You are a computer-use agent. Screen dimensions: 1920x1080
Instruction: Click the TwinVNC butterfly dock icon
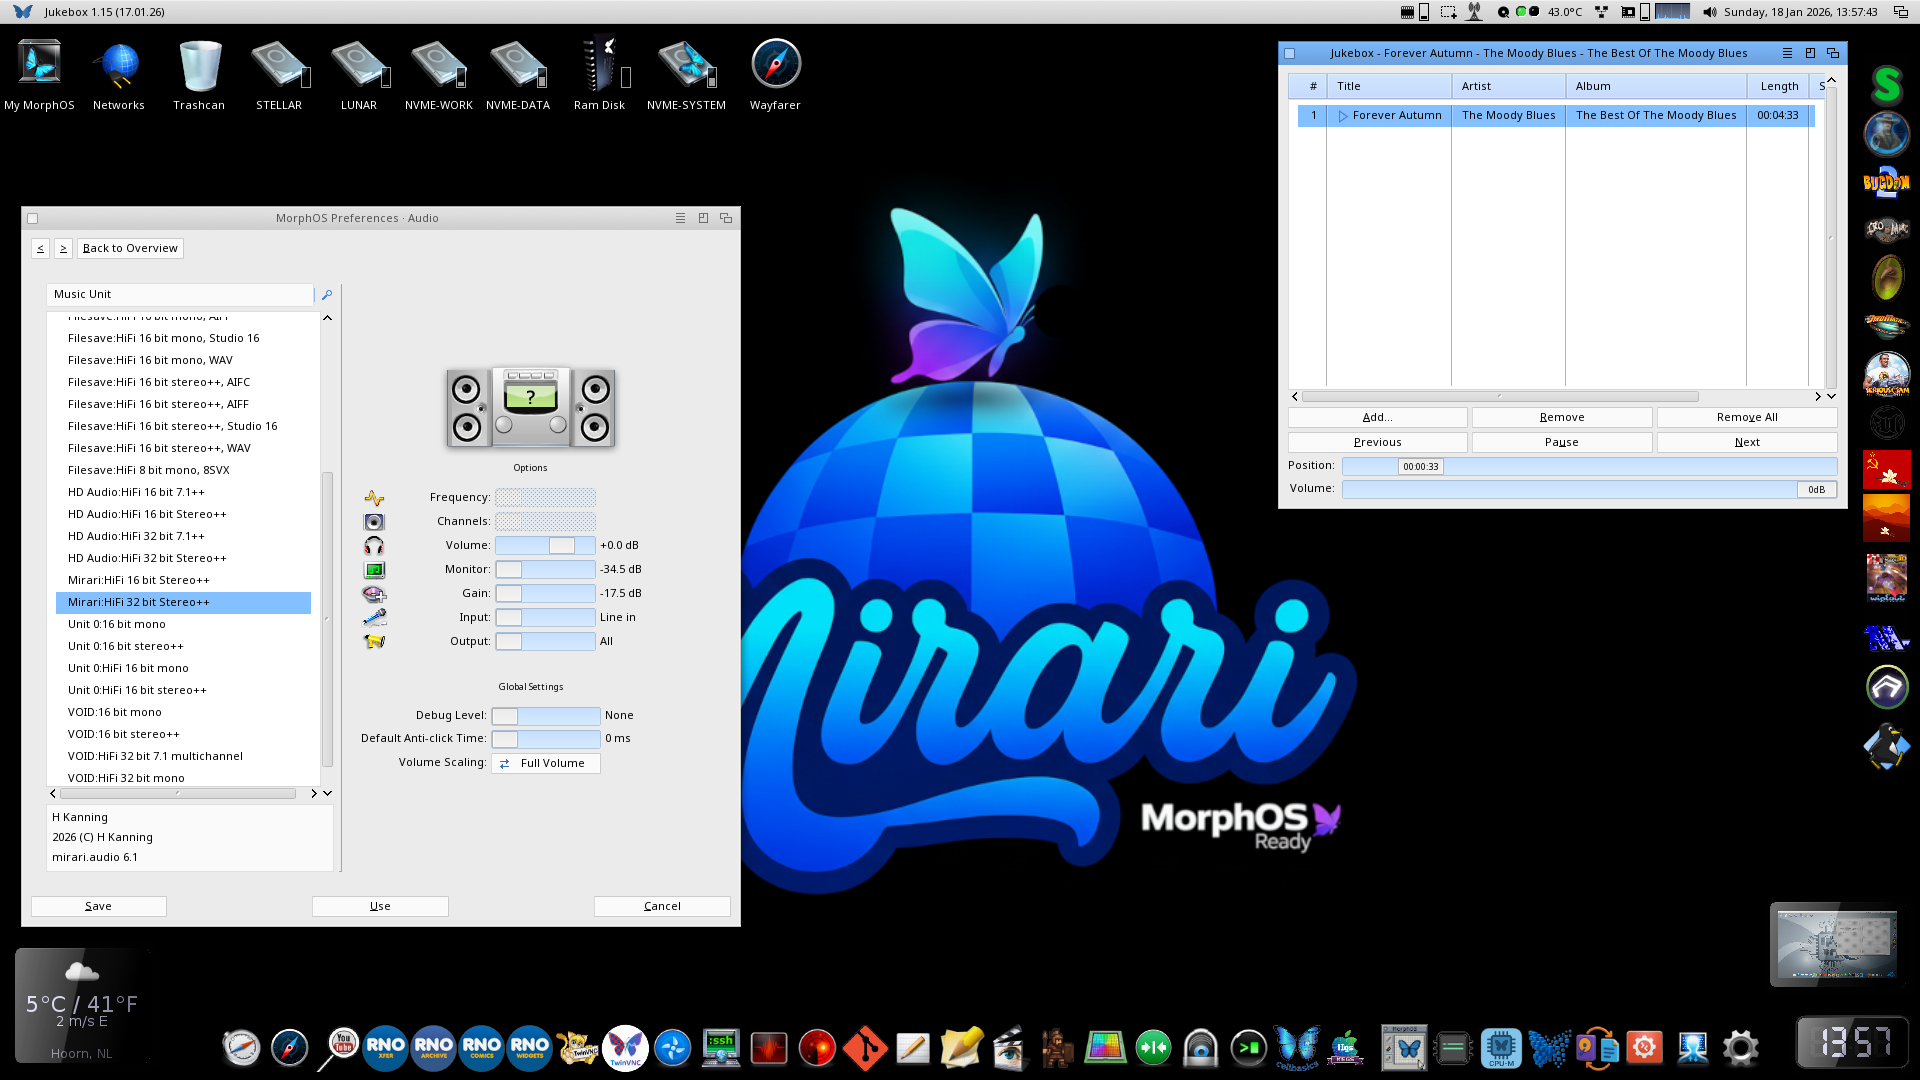pyautogui.click(x=625, y=1047)
